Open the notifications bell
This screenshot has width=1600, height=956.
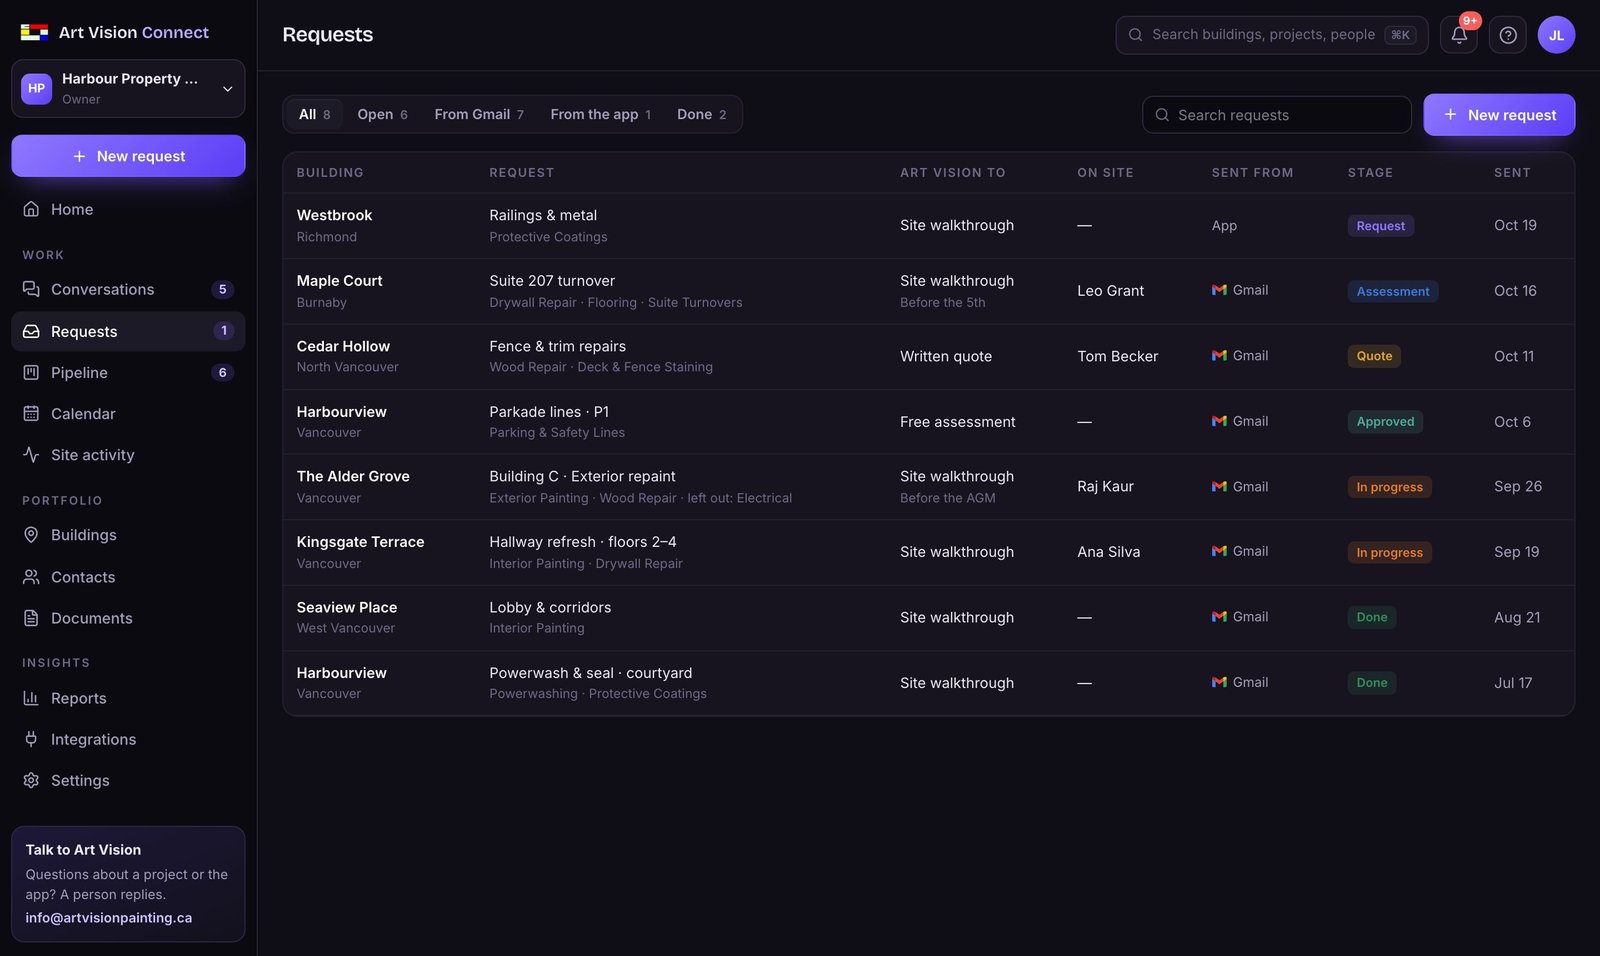tap(1458, 35)
